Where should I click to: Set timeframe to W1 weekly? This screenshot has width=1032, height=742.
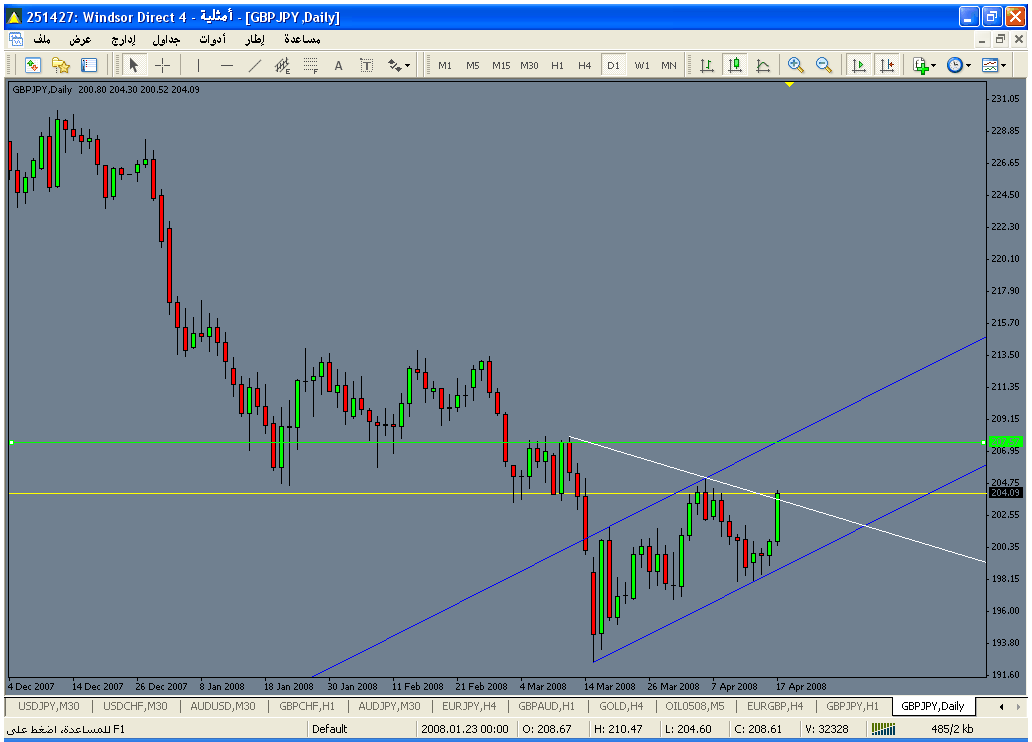click(641, 65)
